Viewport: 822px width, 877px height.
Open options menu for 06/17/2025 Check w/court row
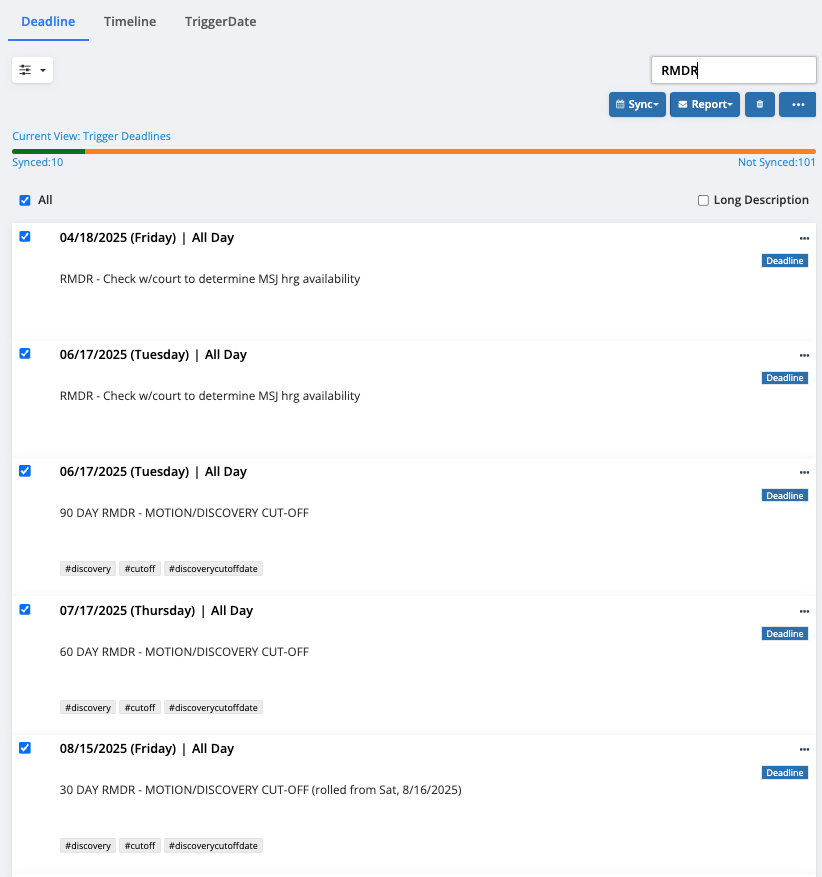click(x=804, y=355)
